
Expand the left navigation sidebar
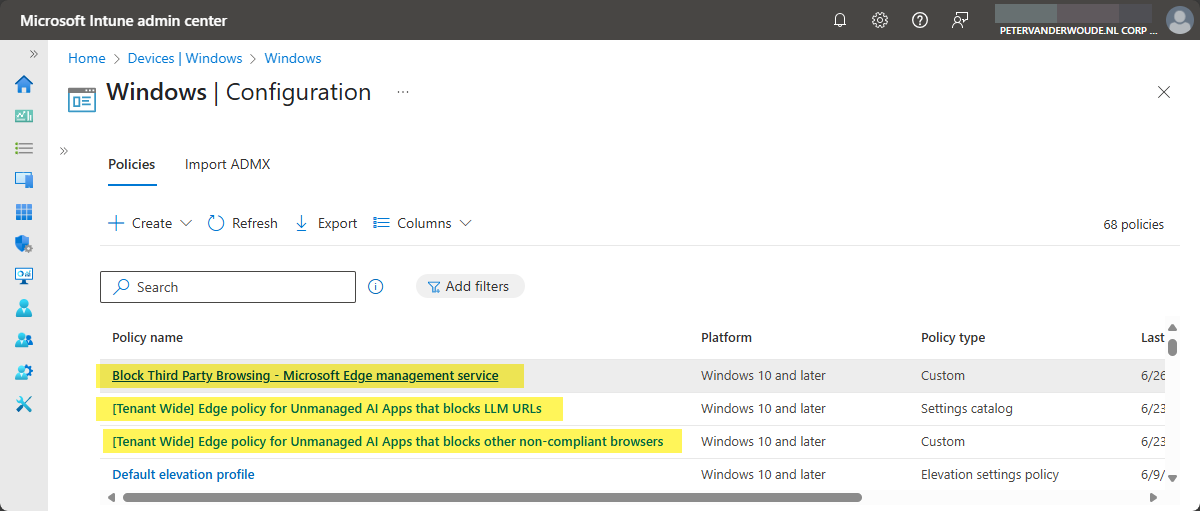point(33,54)
